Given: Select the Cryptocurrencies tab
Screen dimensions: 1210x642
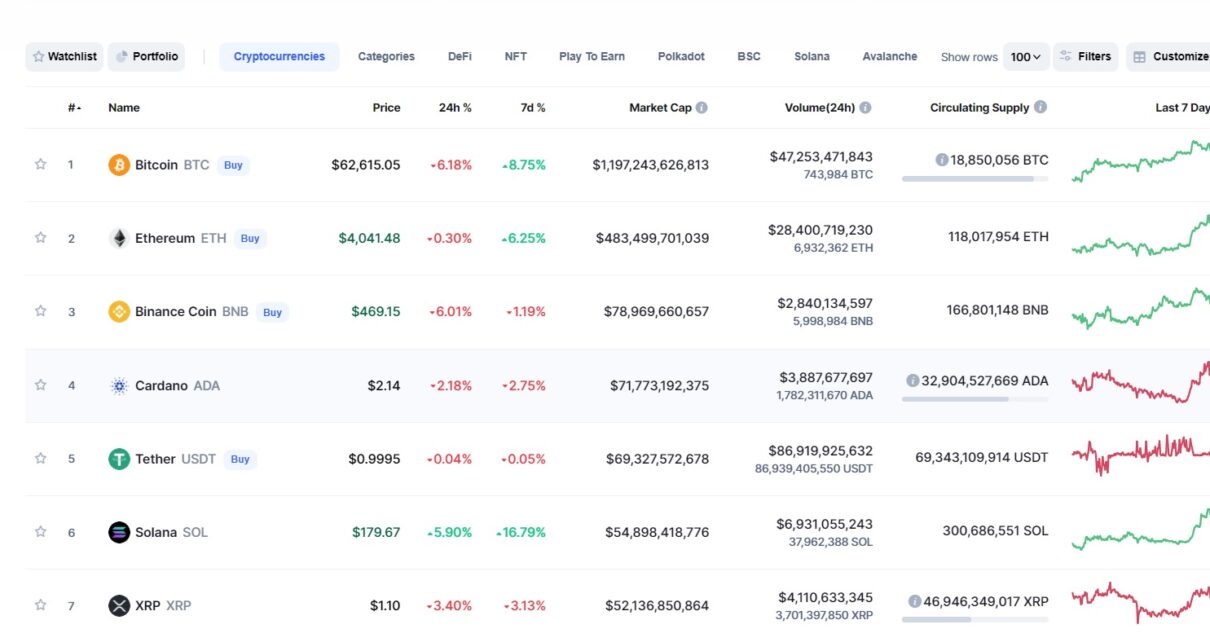Looking at the screenshot, I should click(x=279, y=57).
